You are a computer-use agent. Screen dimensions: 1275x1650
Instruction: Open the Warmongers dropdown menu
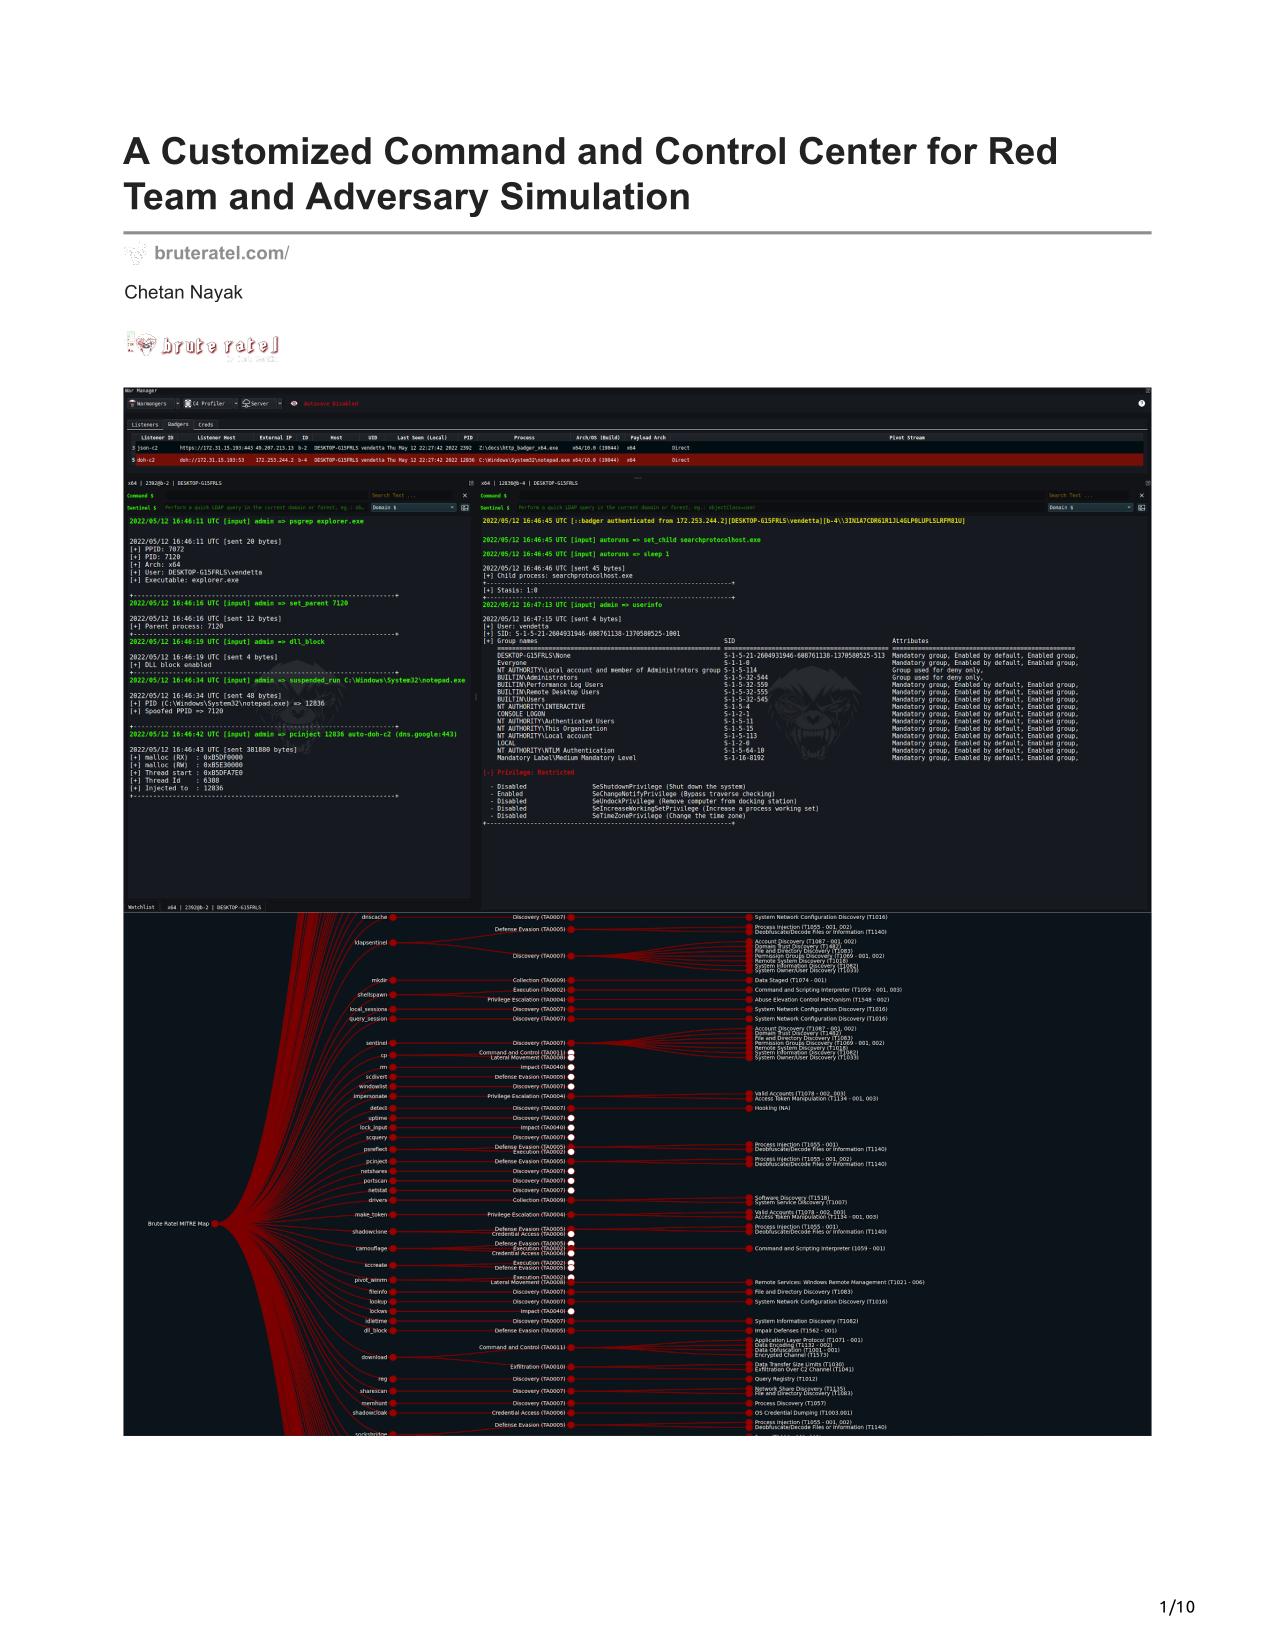153,404
